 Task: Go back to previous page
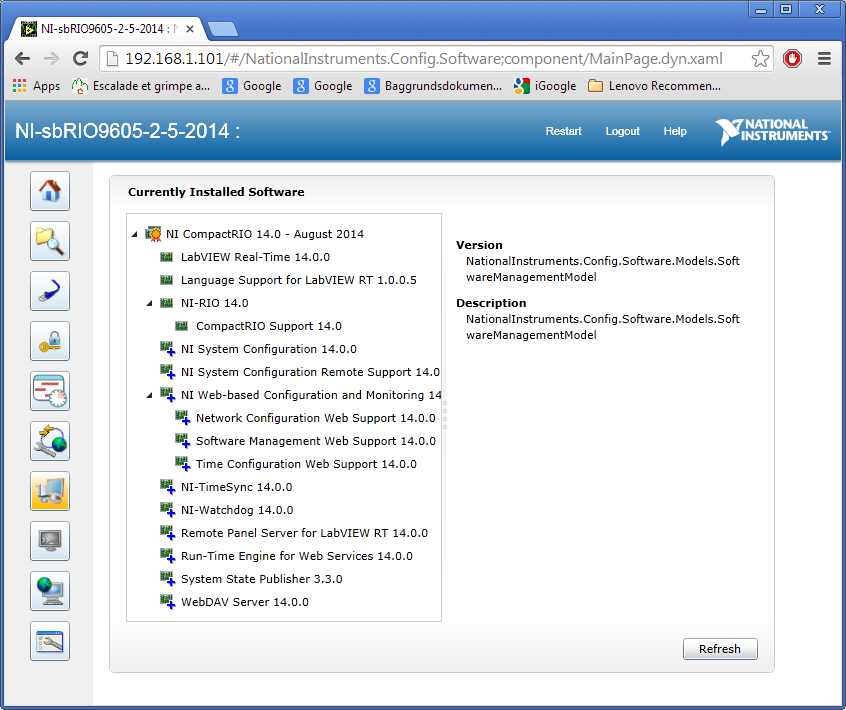click(x=22, y=58)
